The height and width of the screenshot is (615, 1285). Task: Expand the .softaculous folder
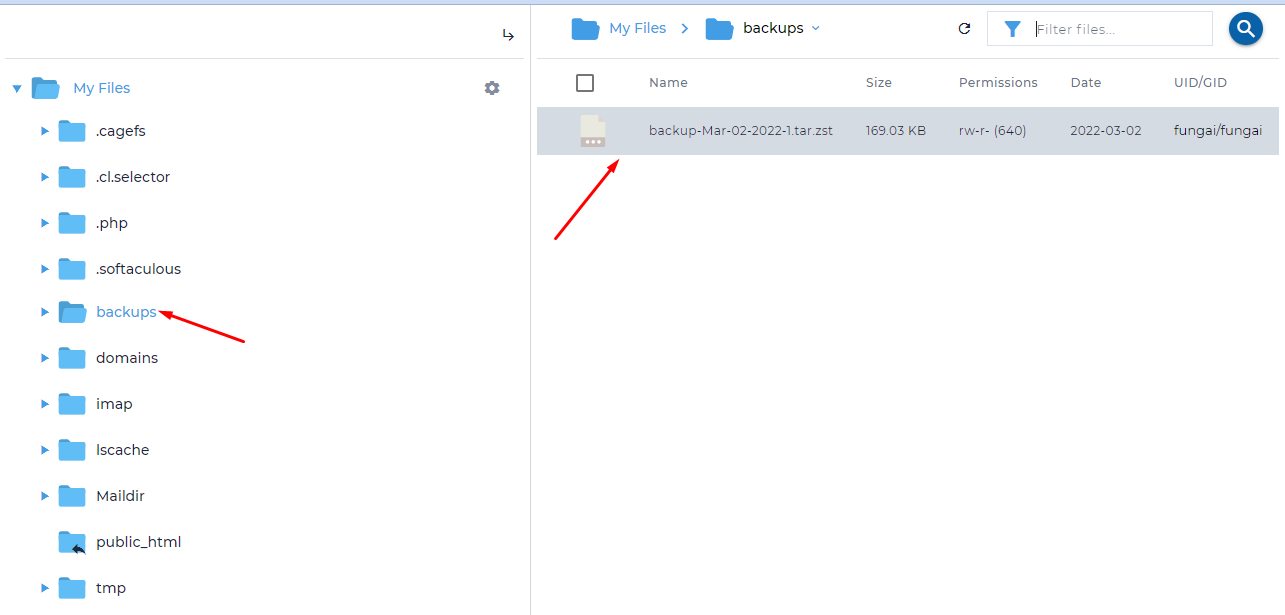(44, 268)
